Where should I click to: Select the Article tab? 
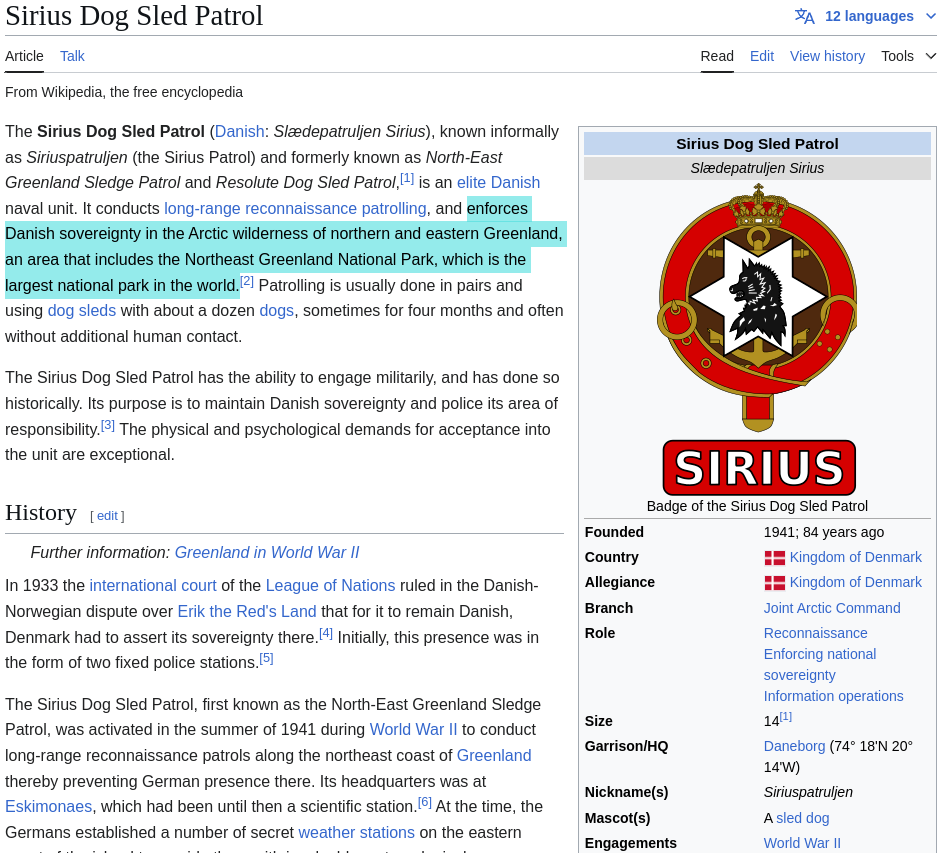[x=24, y=56]
